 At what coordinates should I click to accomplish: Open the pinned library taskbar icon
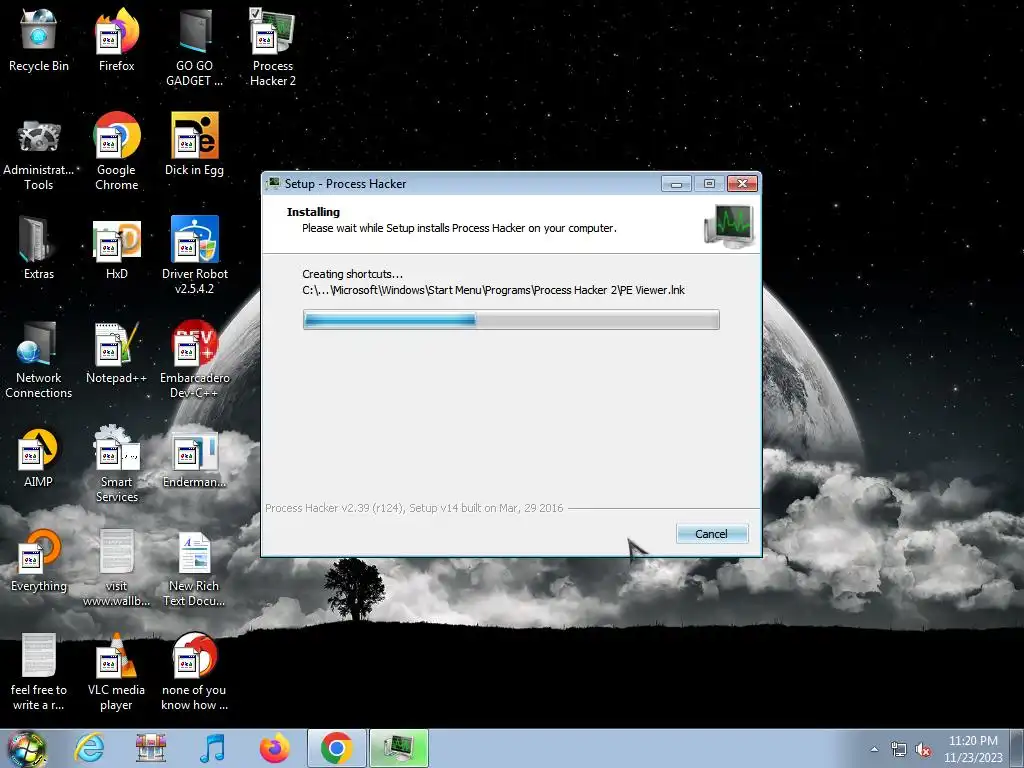[150, 748]
